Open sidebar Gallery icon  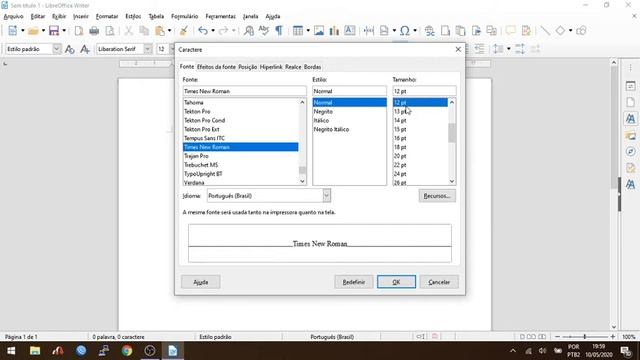click(630, 136)
